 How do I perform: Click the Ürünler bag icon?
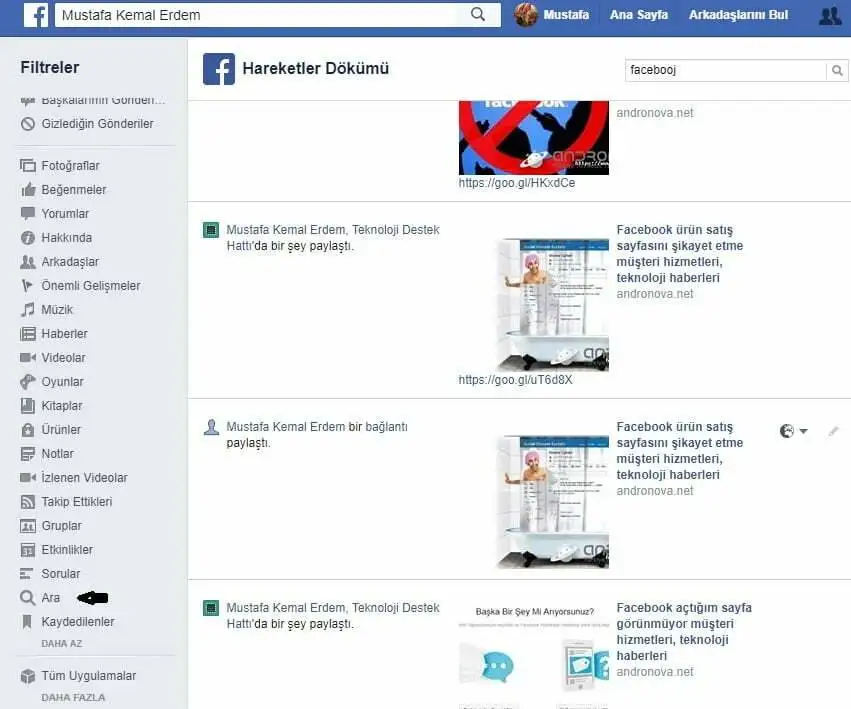coord(28,430)
